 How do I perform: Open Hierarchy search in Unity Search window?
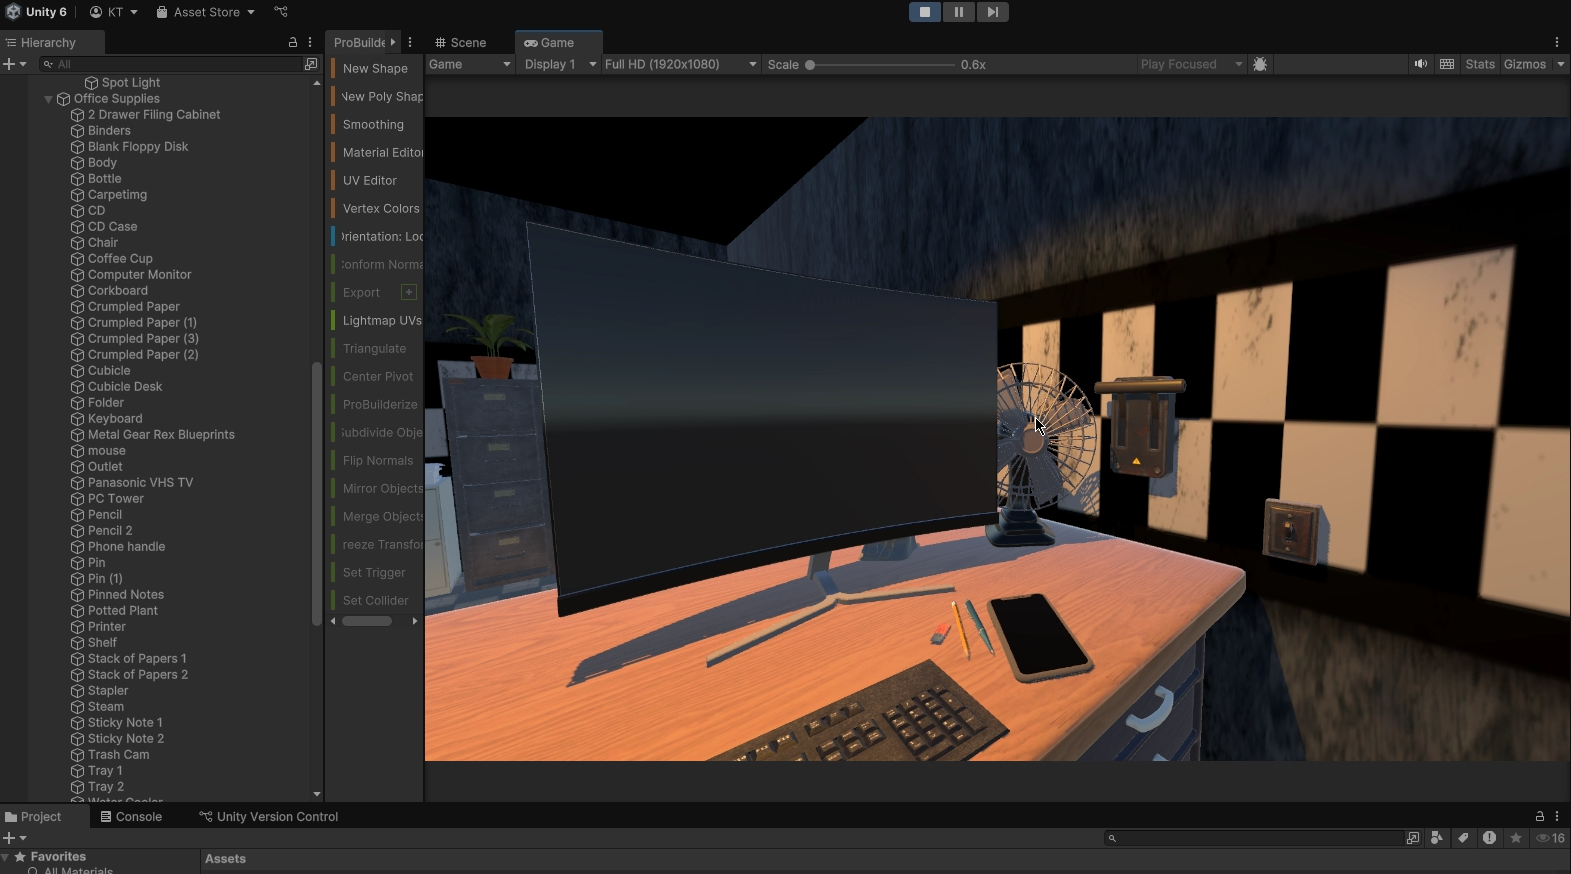[311, 64]
